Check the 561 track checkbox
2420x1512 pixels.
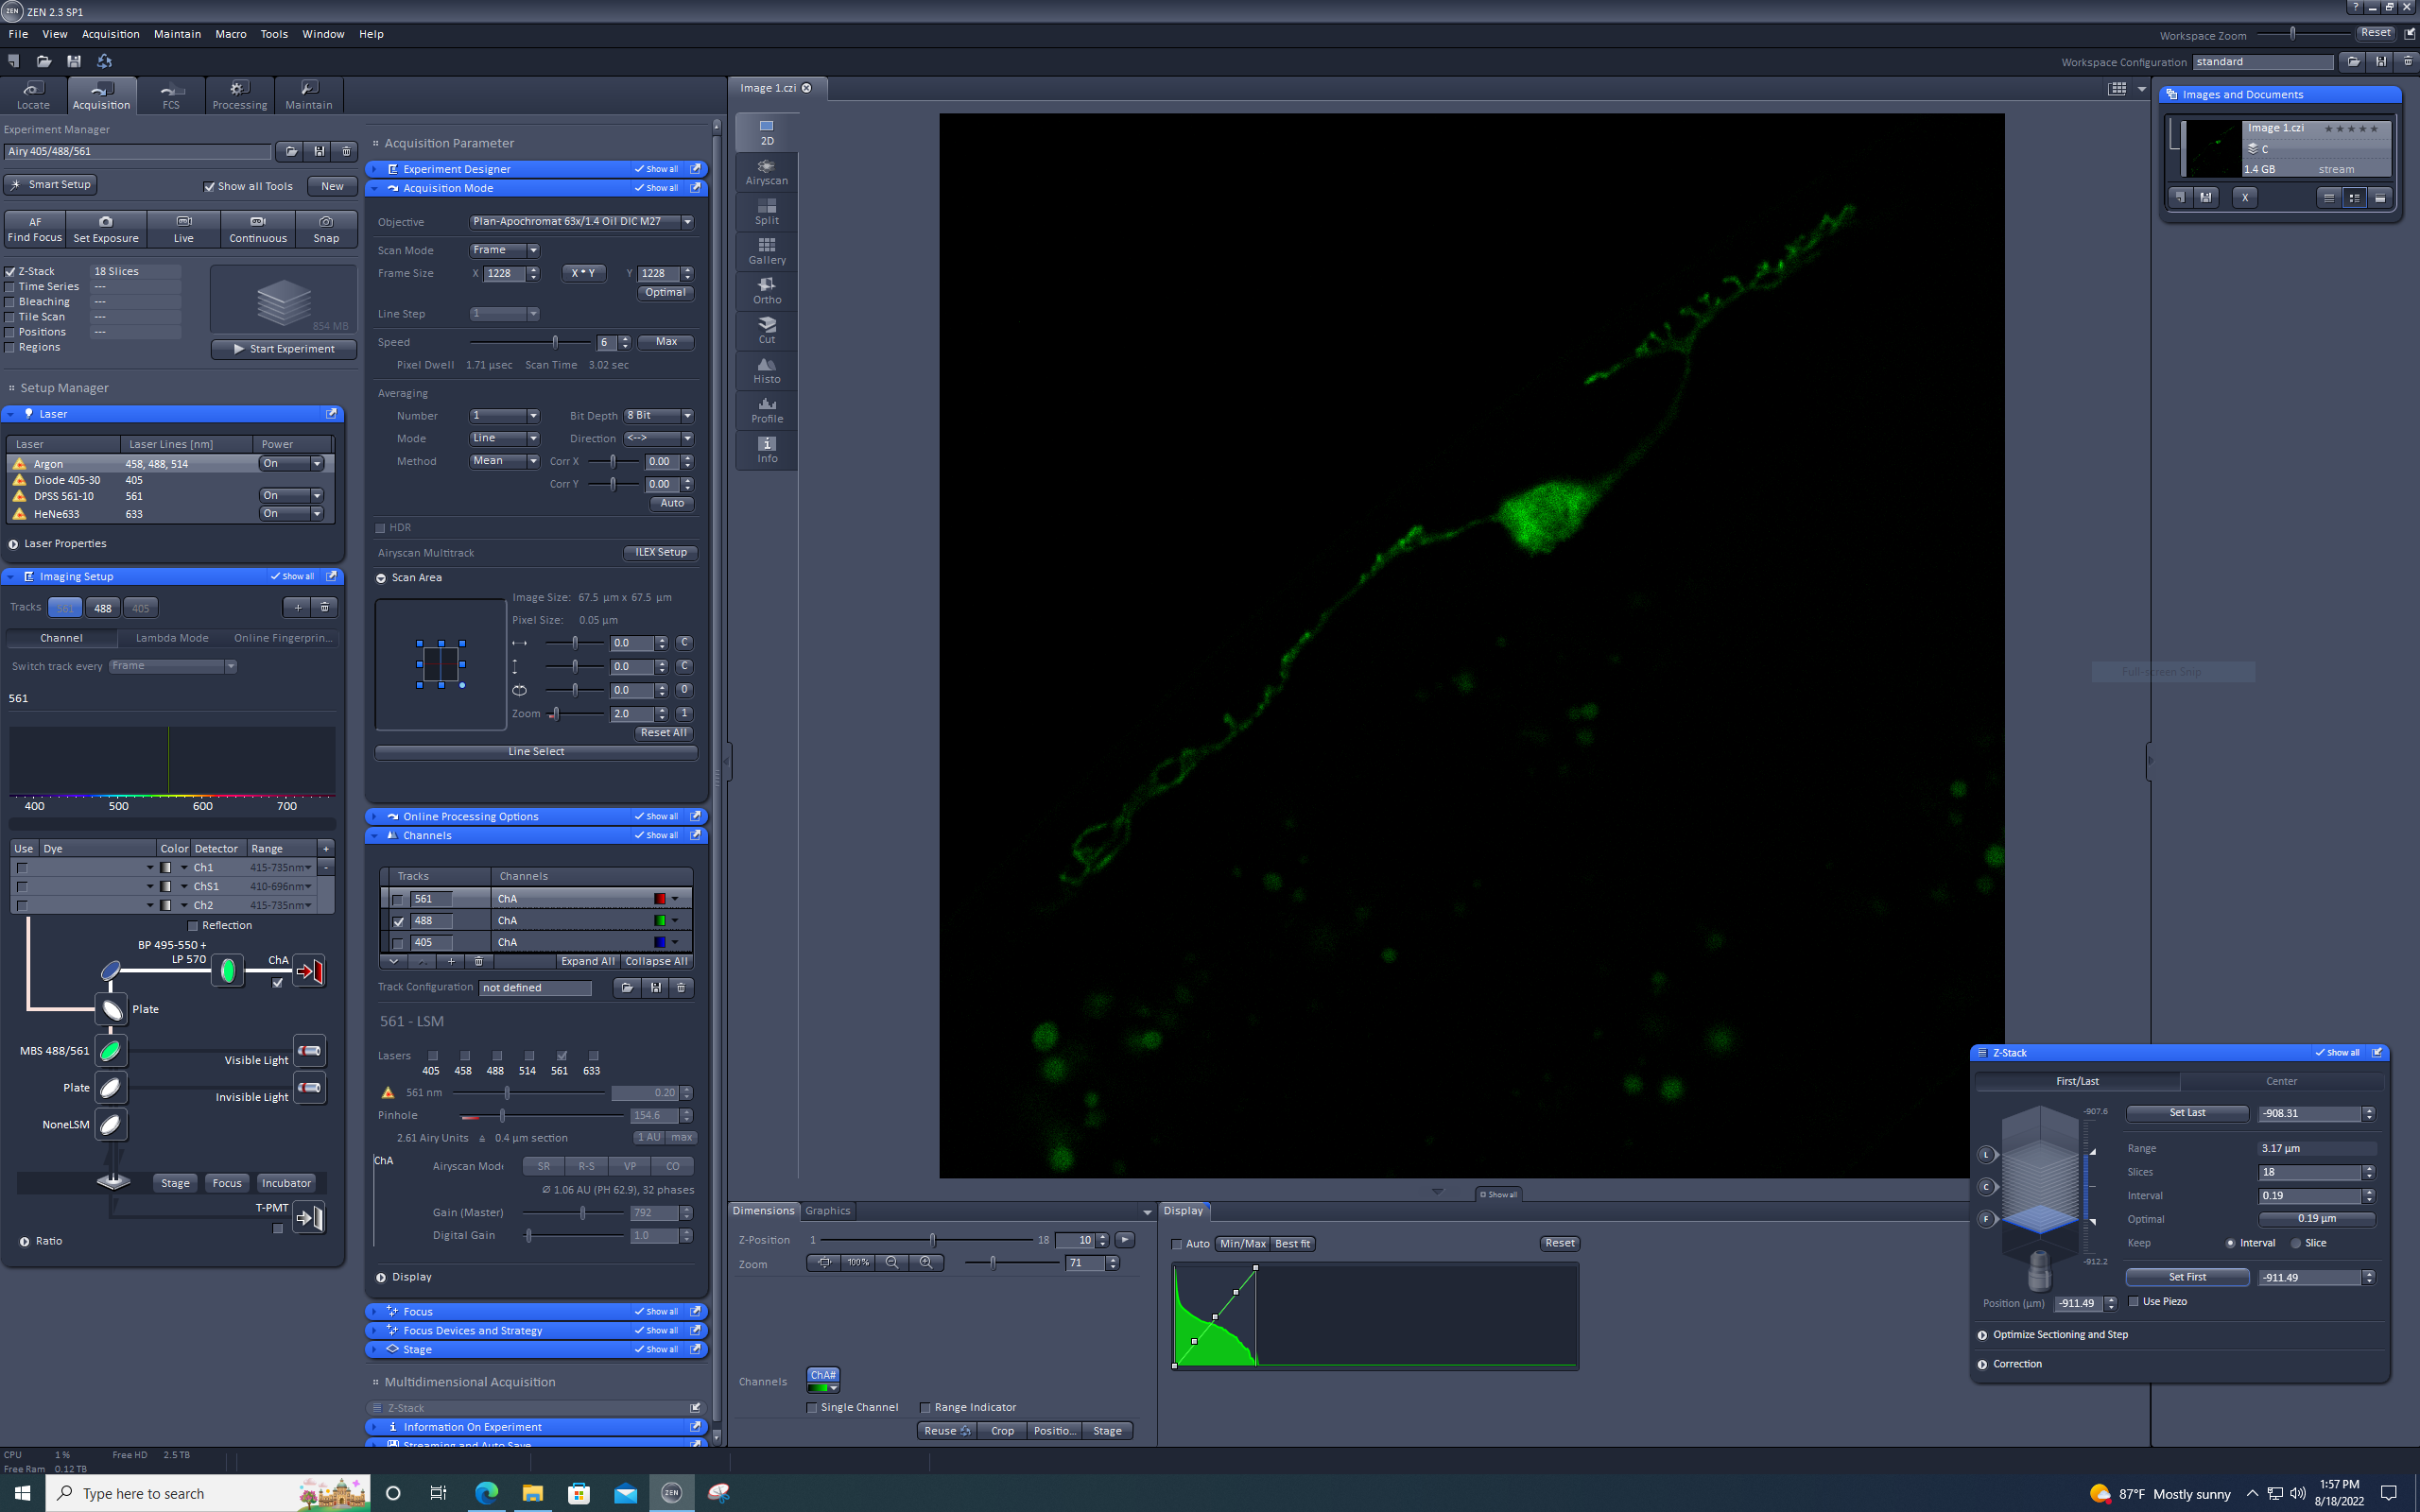[399, 899]
